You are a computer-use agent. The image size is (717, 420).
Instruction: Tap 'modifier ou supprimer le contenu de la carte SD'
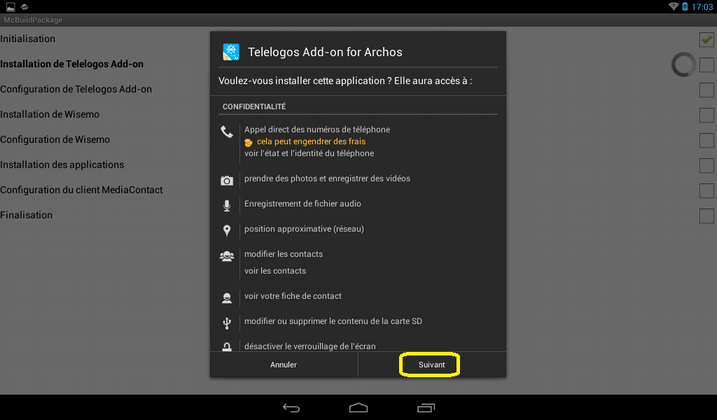coord(333,321)
